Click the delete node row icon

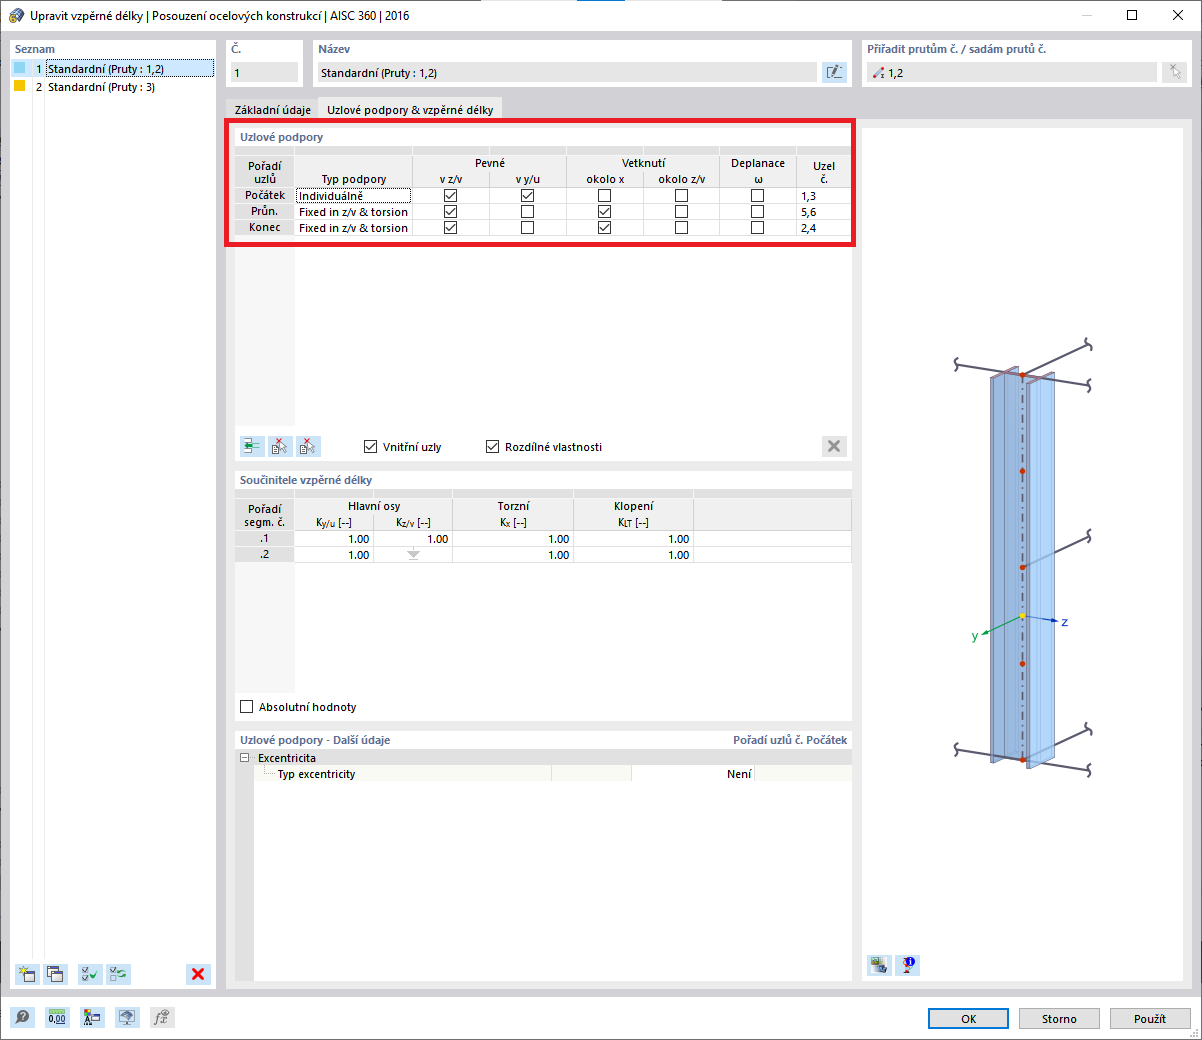[279, 446]
